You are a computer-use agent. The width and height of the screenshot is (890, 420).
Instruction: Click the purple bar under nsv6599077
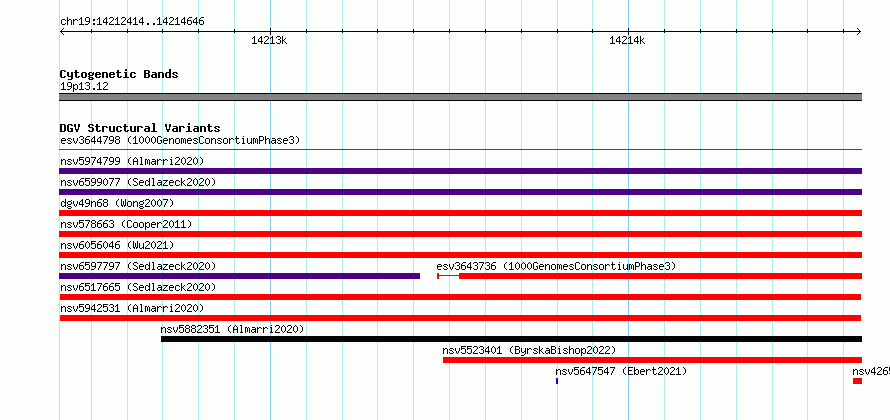click(461, 192)
